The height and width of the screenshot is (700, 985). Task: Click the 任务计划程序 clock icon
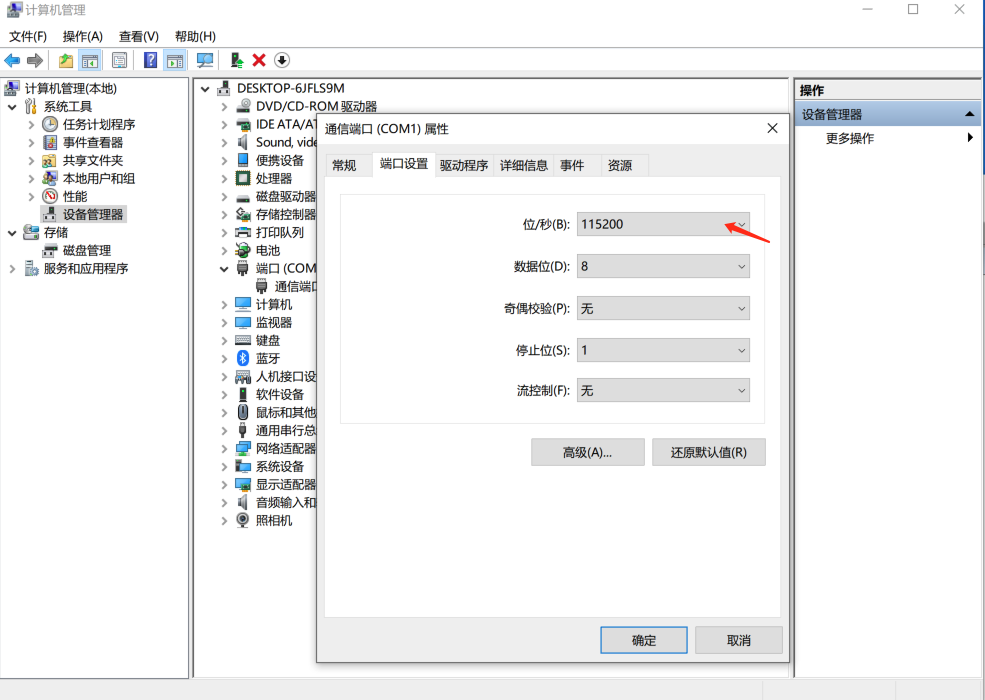tap(50, 124)
